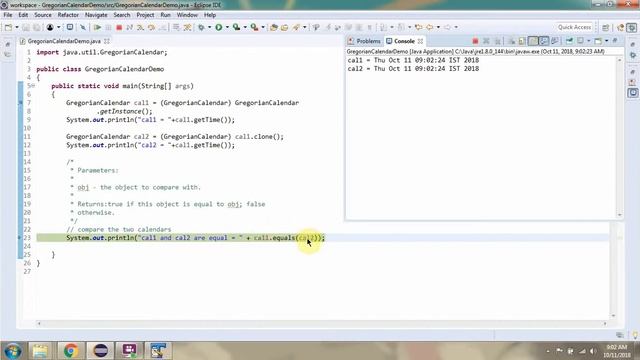The width and height of the screenshot is (640, 360).
Task: Click Remove All Terminated Launches icon
Action: tap(498, 41)
